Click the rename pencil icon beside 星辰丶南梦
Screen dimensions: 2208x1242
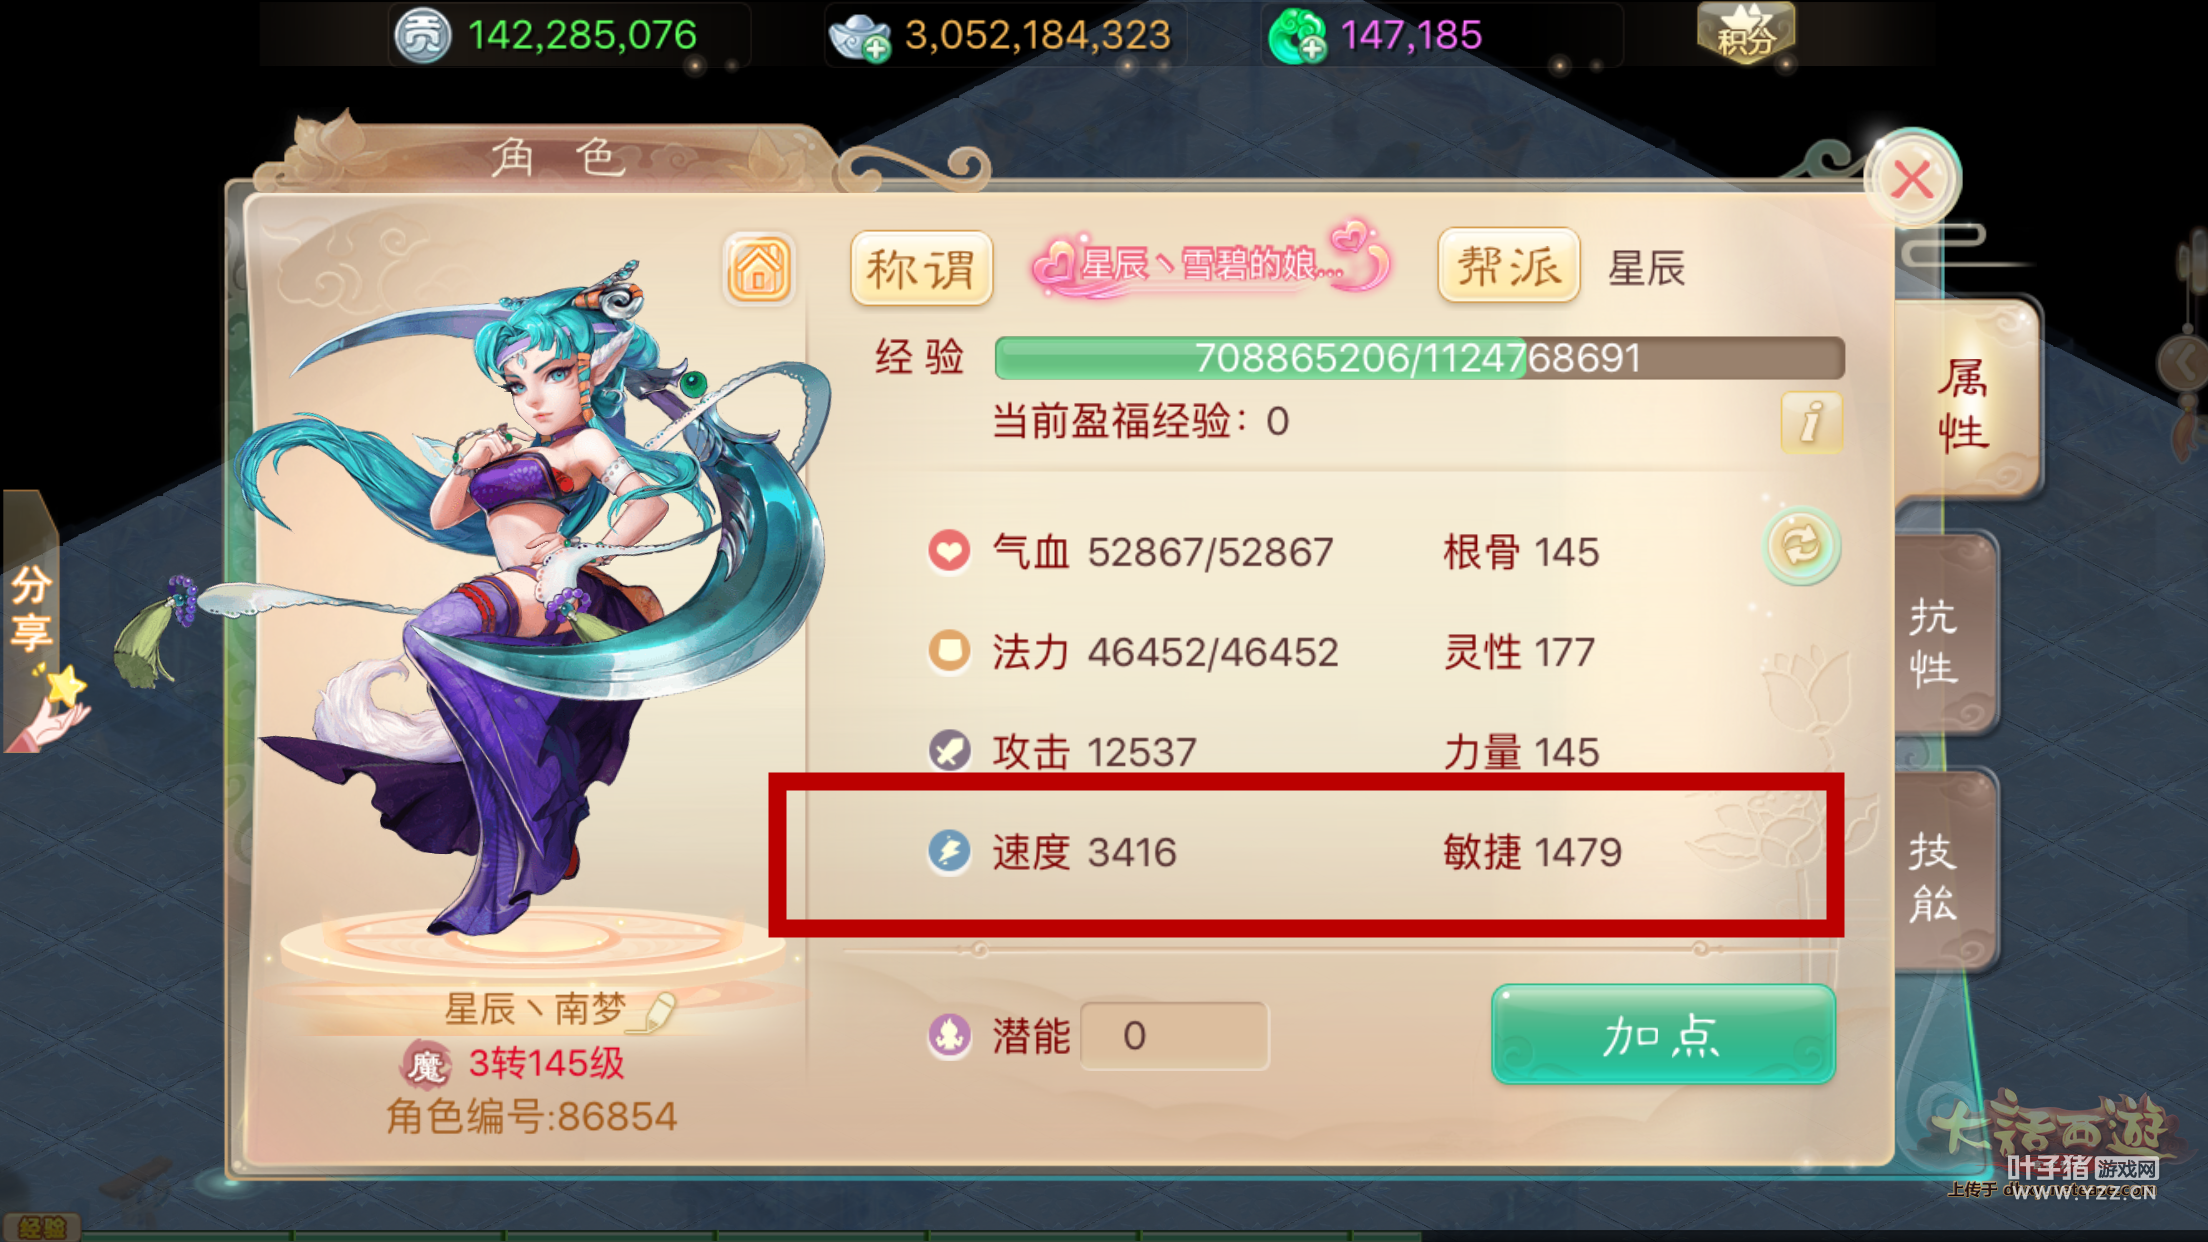coord(657,1011)
